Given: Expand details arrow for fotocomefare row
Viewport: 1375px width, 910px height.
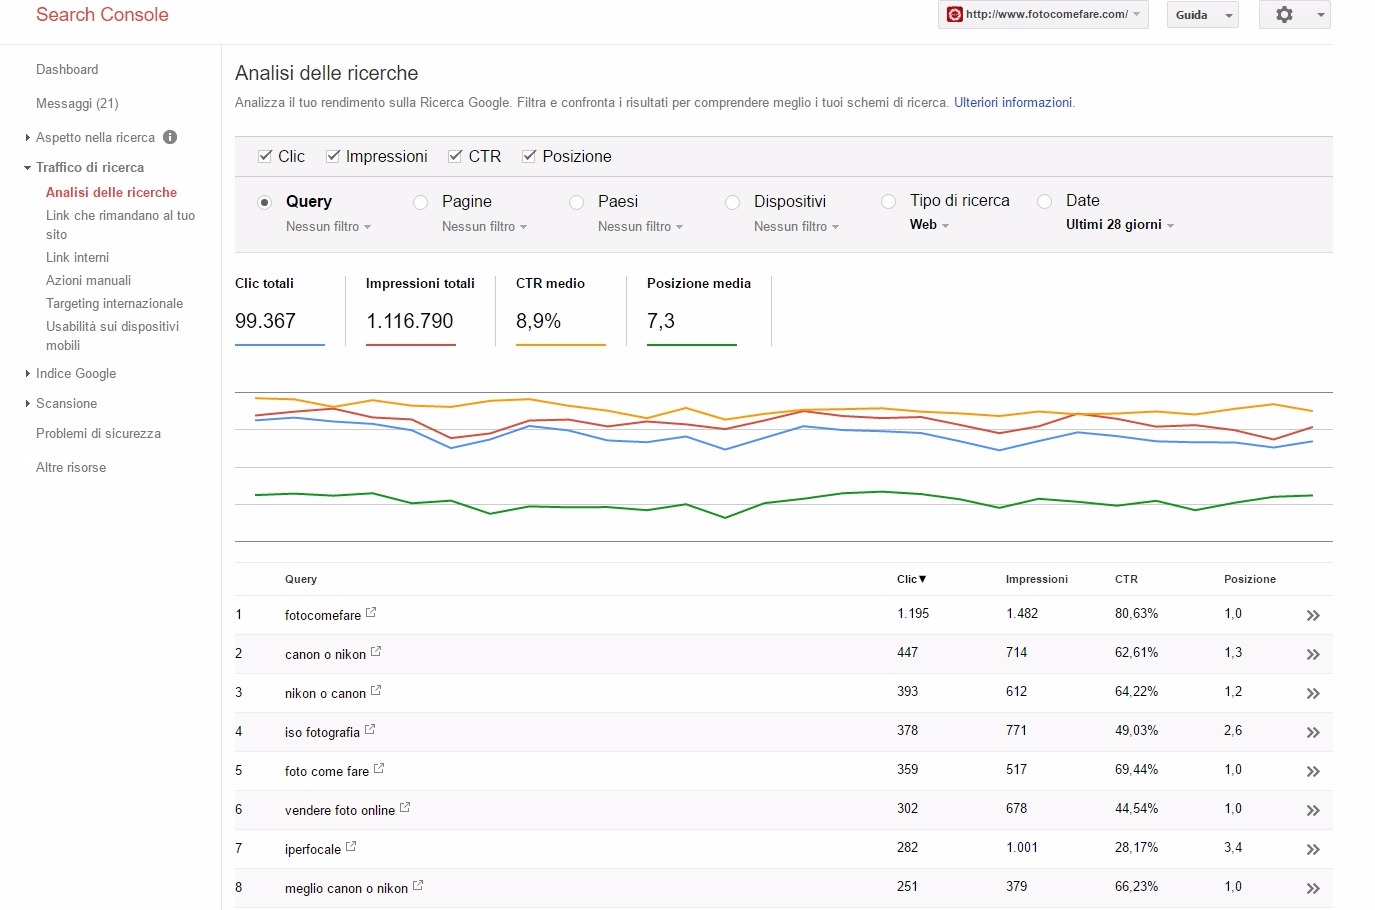Looking at the screenshot, I should coord(1313,616).
